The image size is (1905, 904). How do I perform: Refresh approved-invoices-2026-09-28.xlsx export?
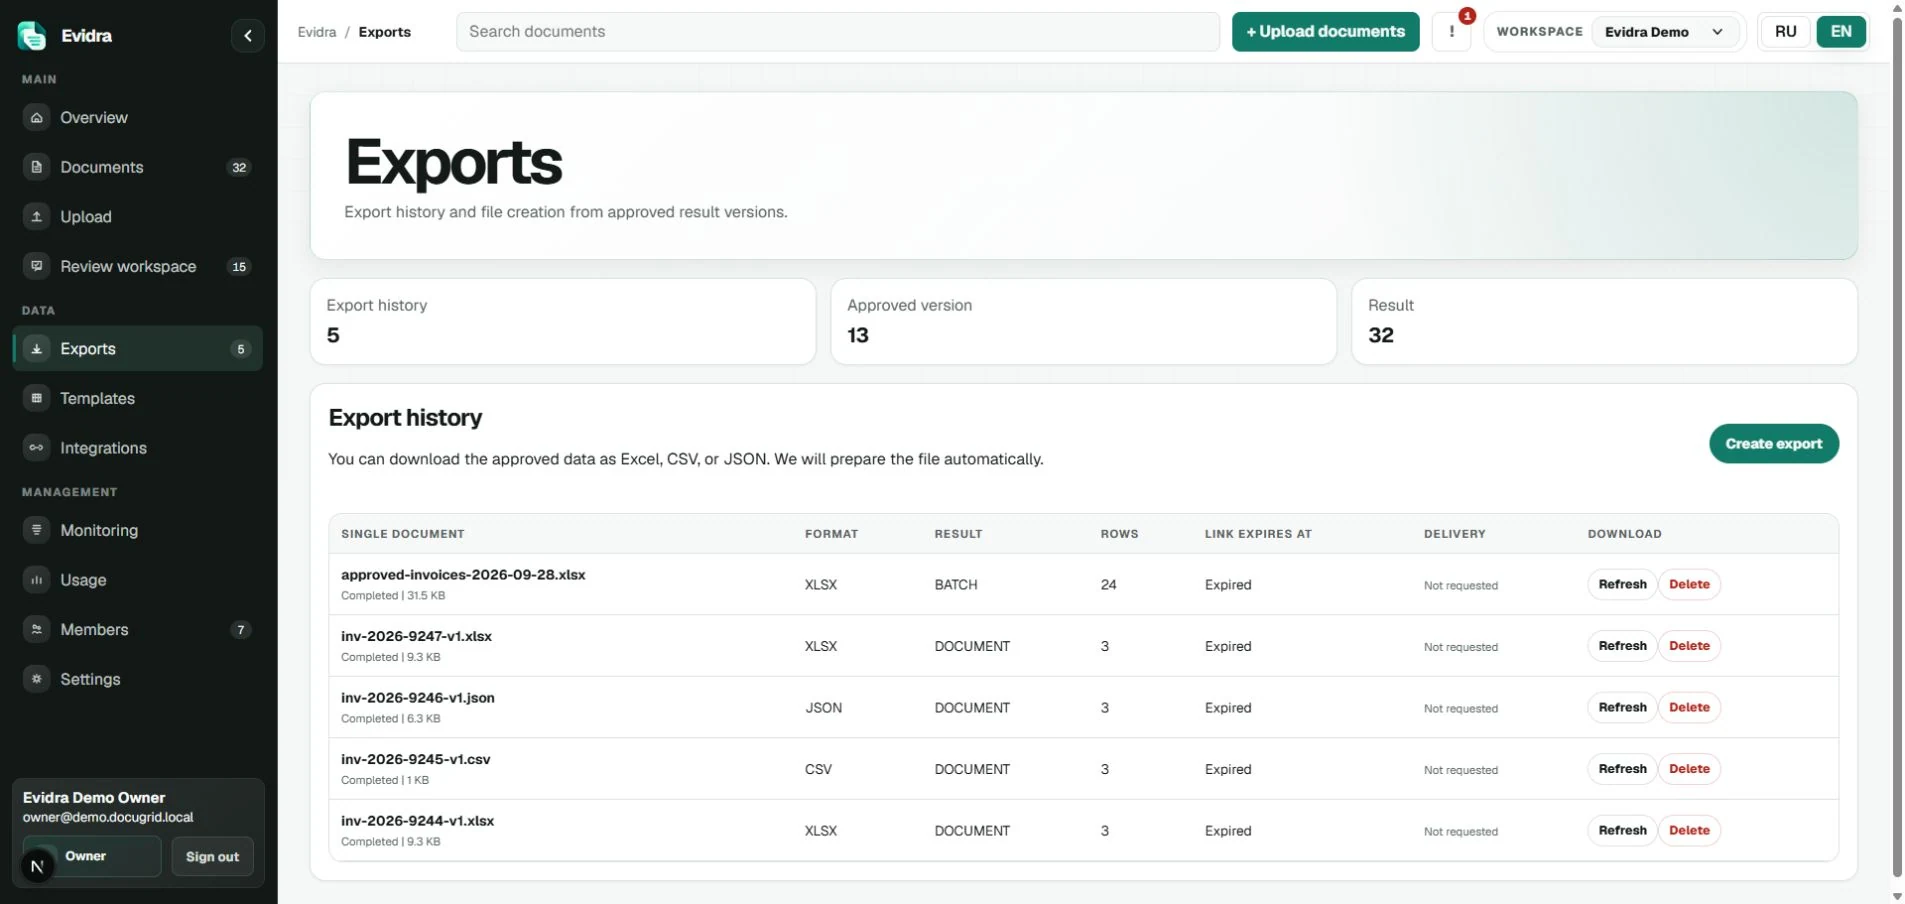pos(1622,584)
